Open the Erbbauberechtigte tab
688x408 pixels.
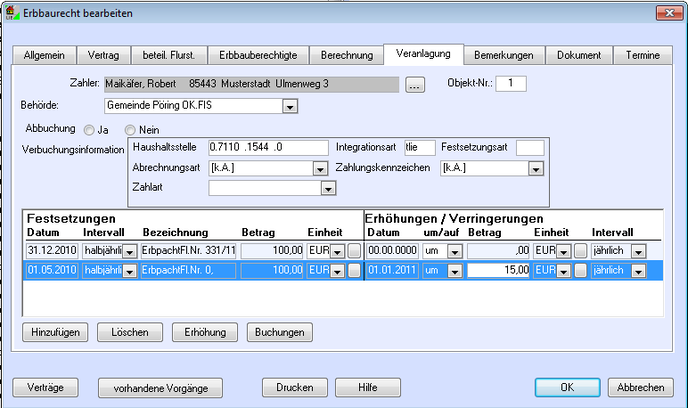256,55
